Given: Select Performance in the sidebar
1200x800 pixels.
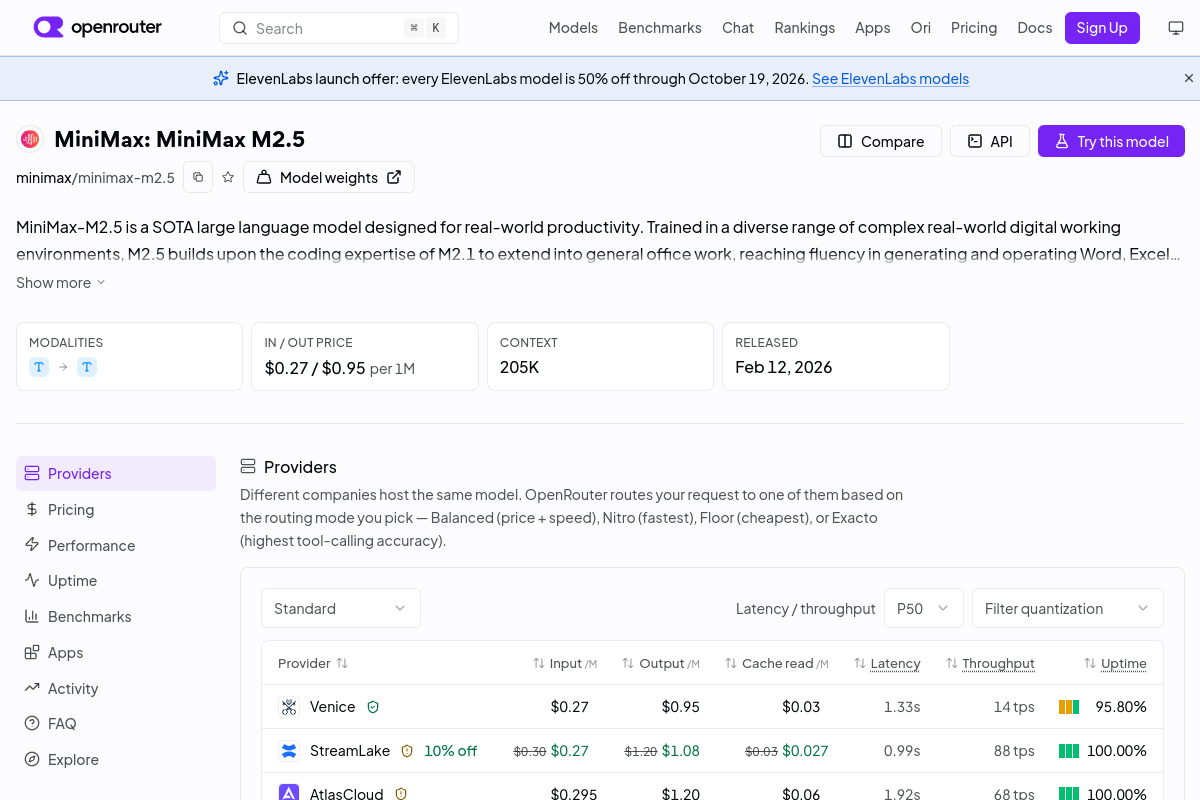Looking at the screenshot, I should [116, 546].
